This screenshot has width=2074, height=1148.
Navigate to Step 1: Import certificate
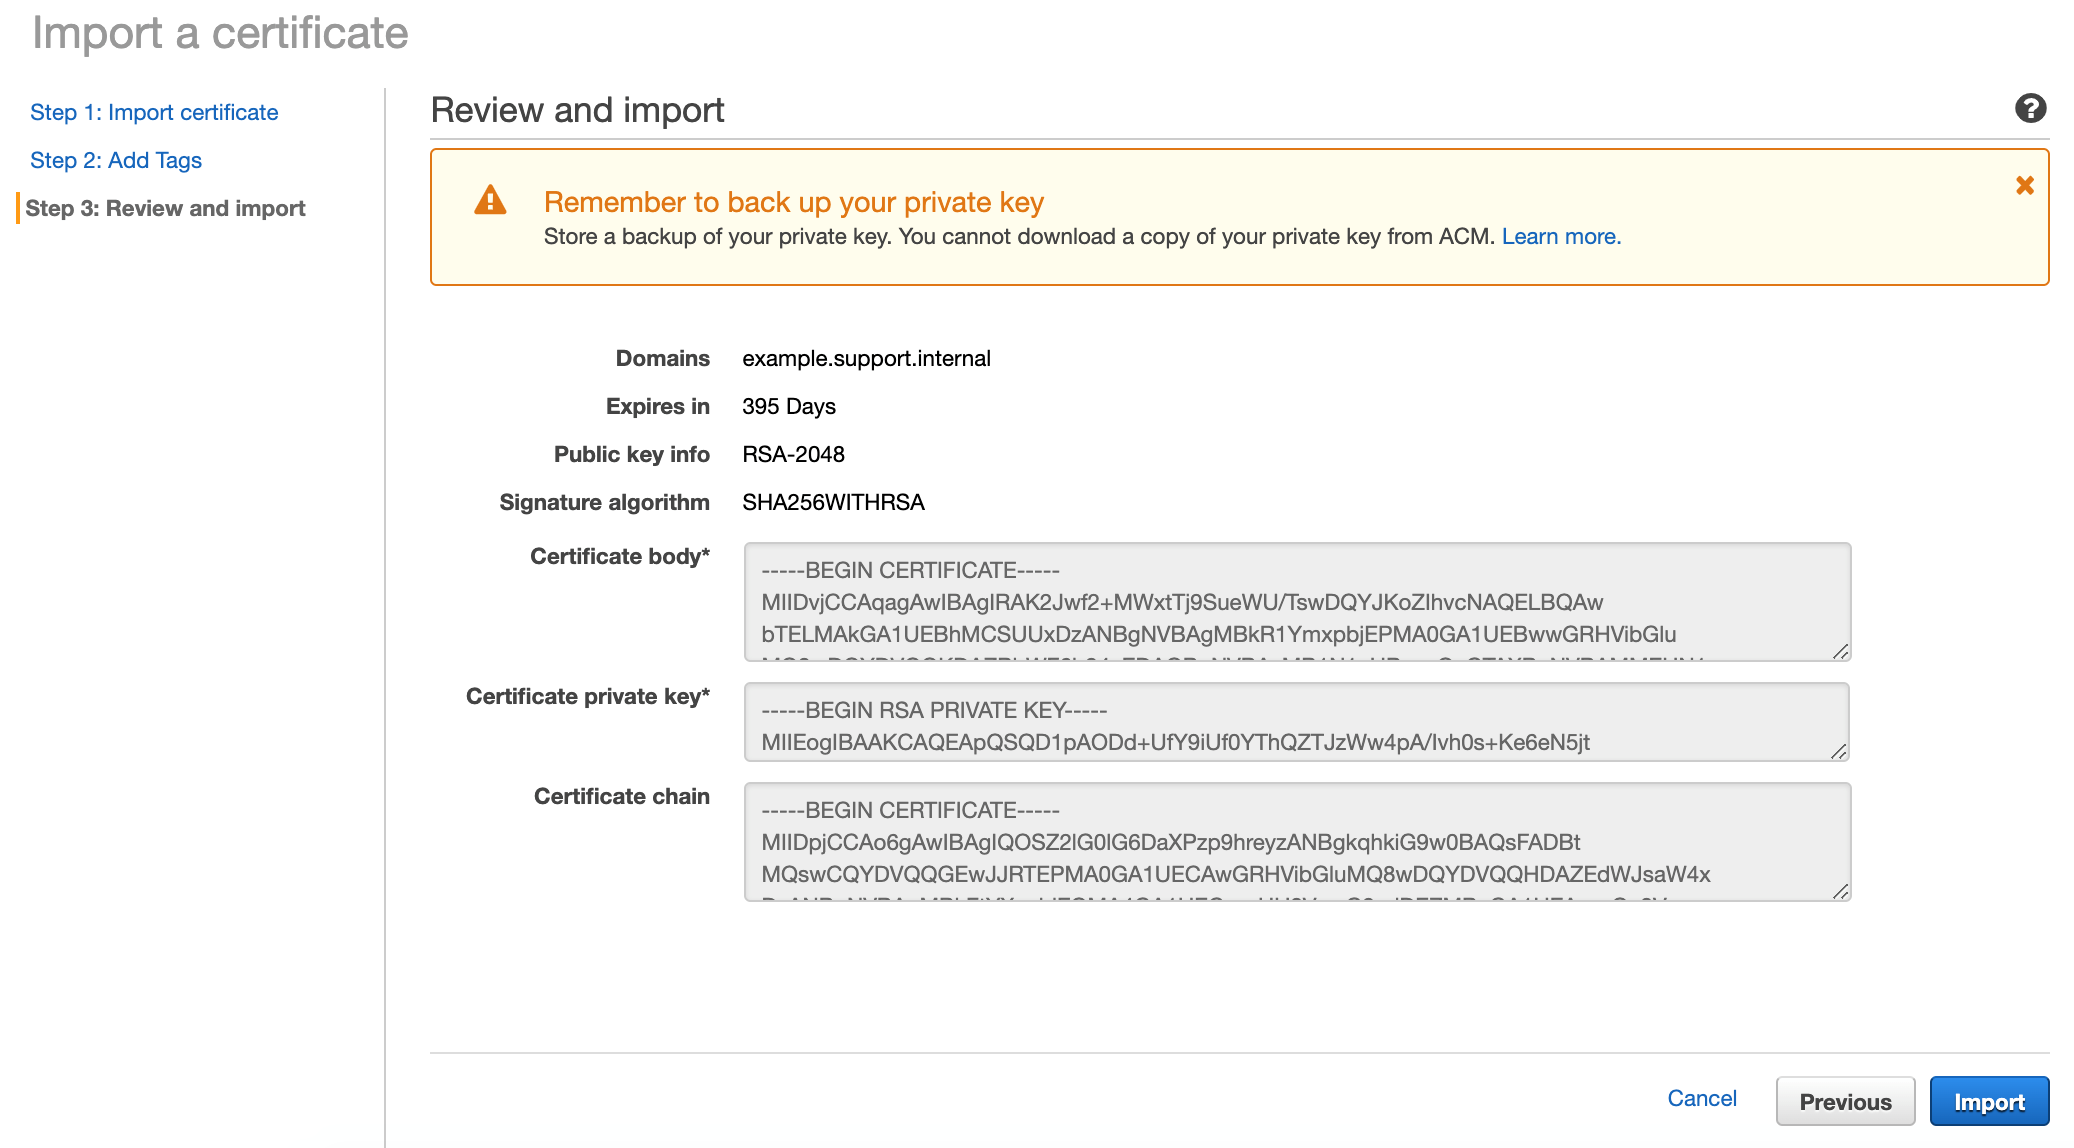(x=154, y=112)
